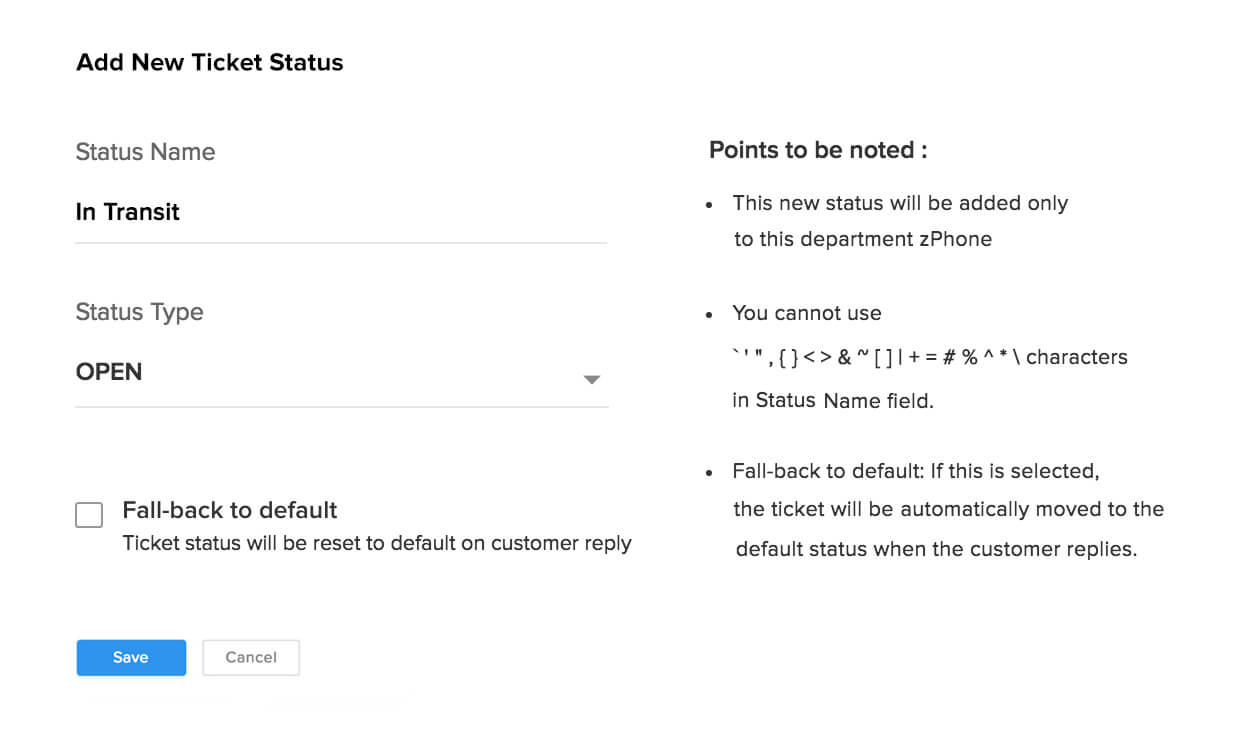Click the Status Type dropdown arrow

tap(592, 380)
